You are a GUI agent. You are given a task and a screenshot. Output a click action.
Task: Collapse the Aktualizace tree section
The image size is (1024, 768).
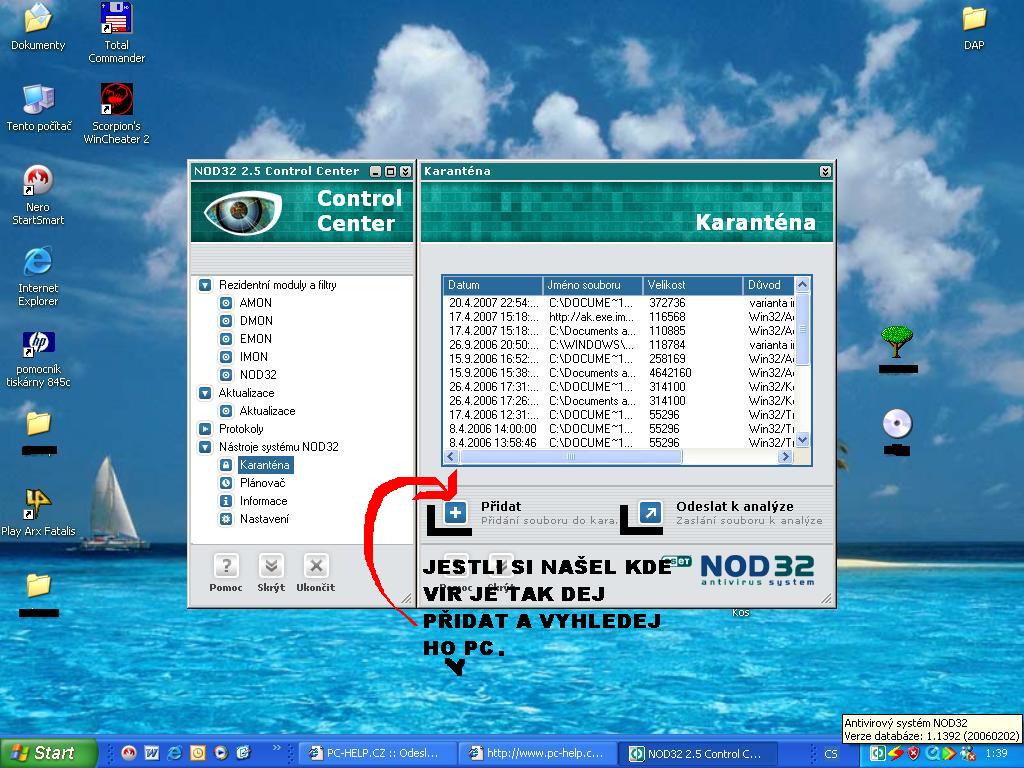205,393
